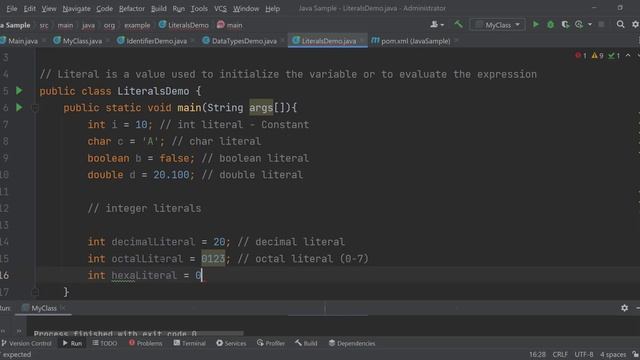Open the Build menu
The image size is (640, 360).
click(x=158, y=8)
